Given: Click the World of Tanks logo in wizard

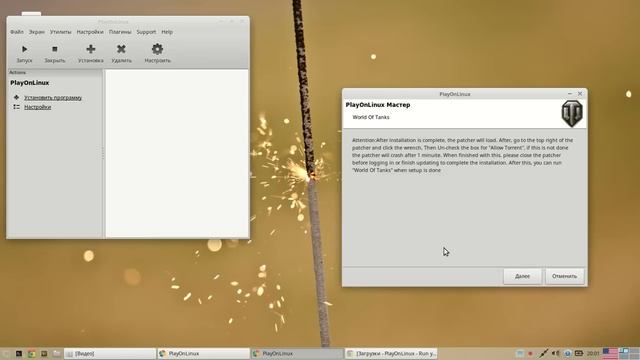Looking at the screenshot, I should coord(572,113).
